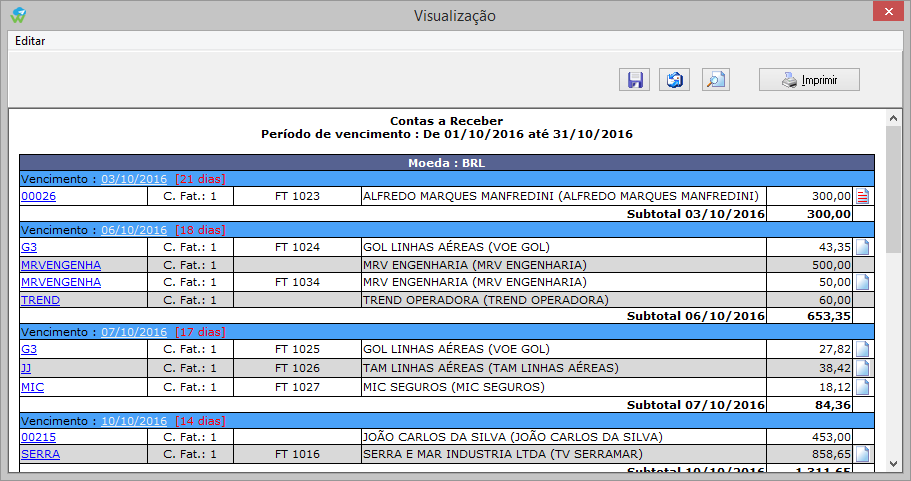Open account link 00215
Image resolution: width=911 pixels, height=481 pixels.
pos(38,437)
